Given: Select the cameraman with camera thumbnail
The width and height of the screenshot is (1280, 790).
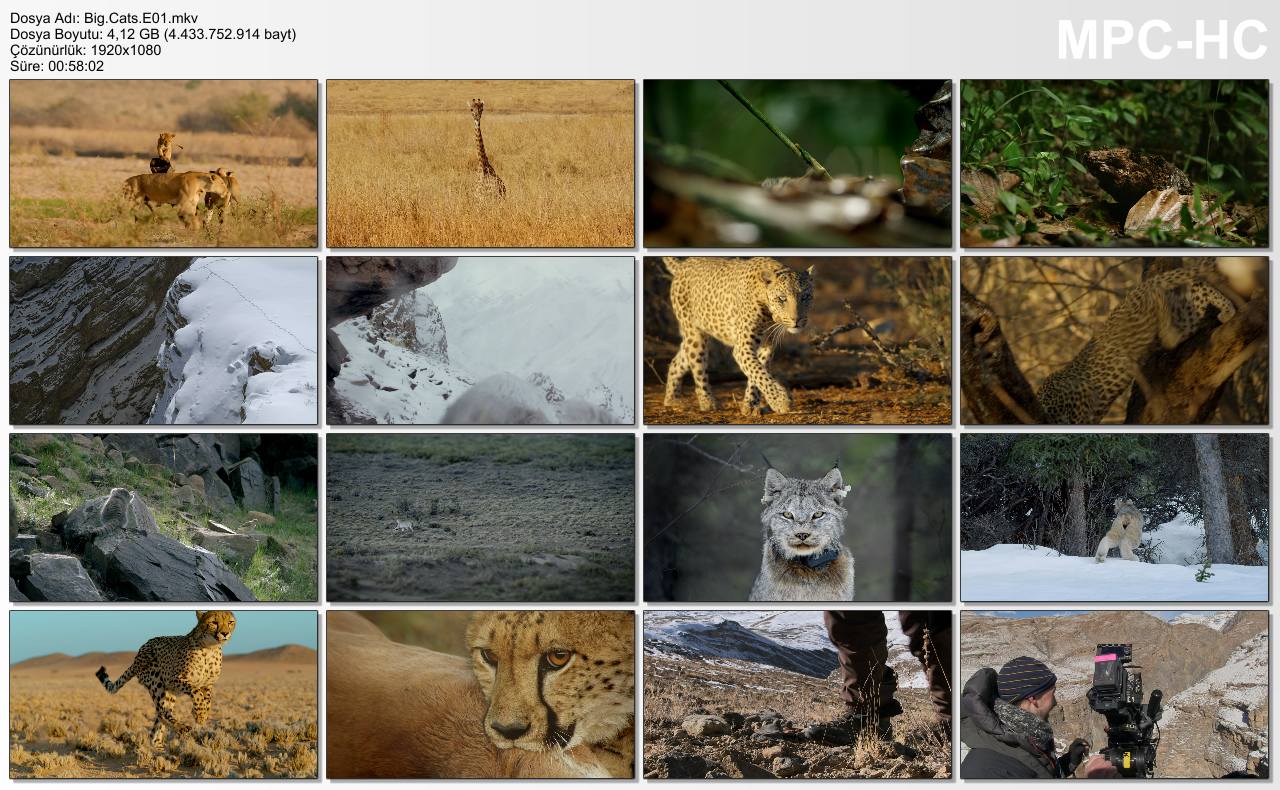Looking at the screenshot, I should coord(1115,695).
